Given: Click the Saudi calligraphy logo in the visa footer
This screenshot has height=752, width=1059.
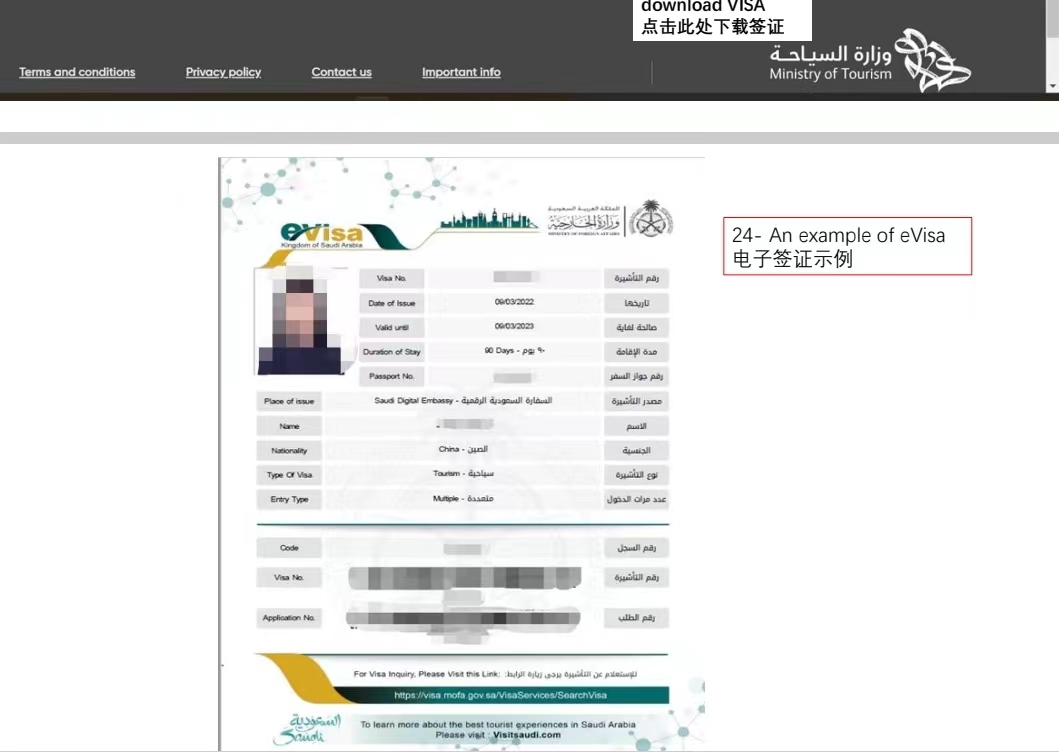Looking at the screenshot, I should tap(307, 730).
